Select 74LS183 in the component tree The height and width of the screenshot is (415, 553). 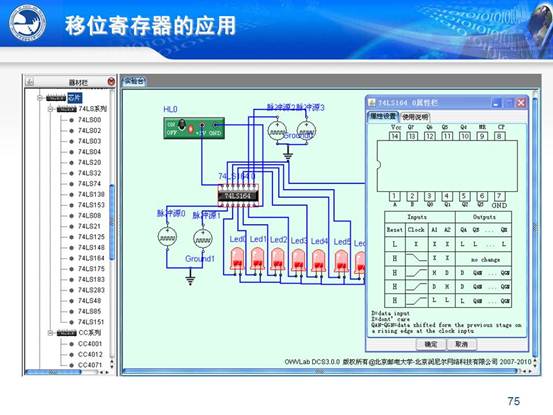tap(91, 279)
